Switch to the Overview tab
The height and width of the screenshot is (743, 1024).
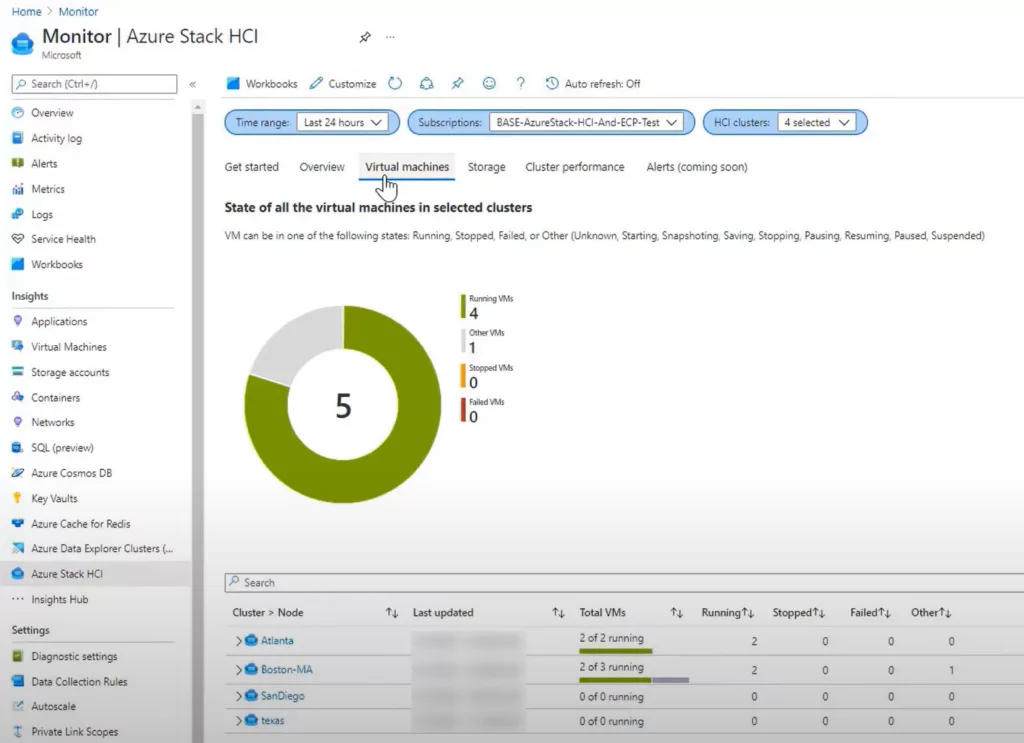coord(322,167)
